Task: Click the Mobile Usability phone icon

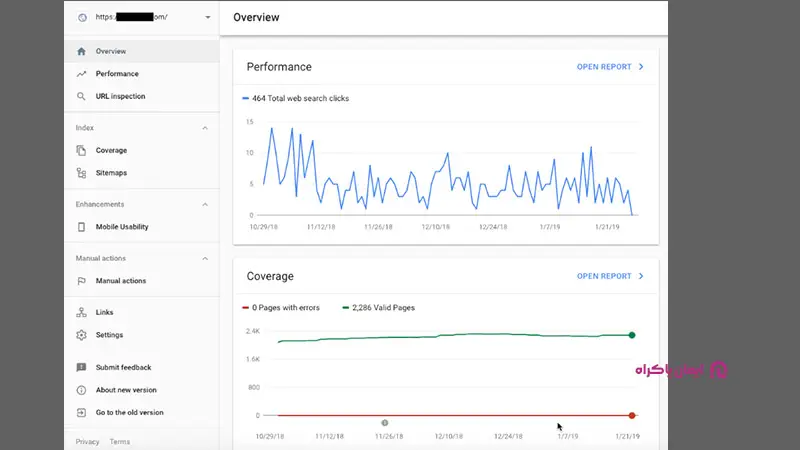Action: point(82,227)
